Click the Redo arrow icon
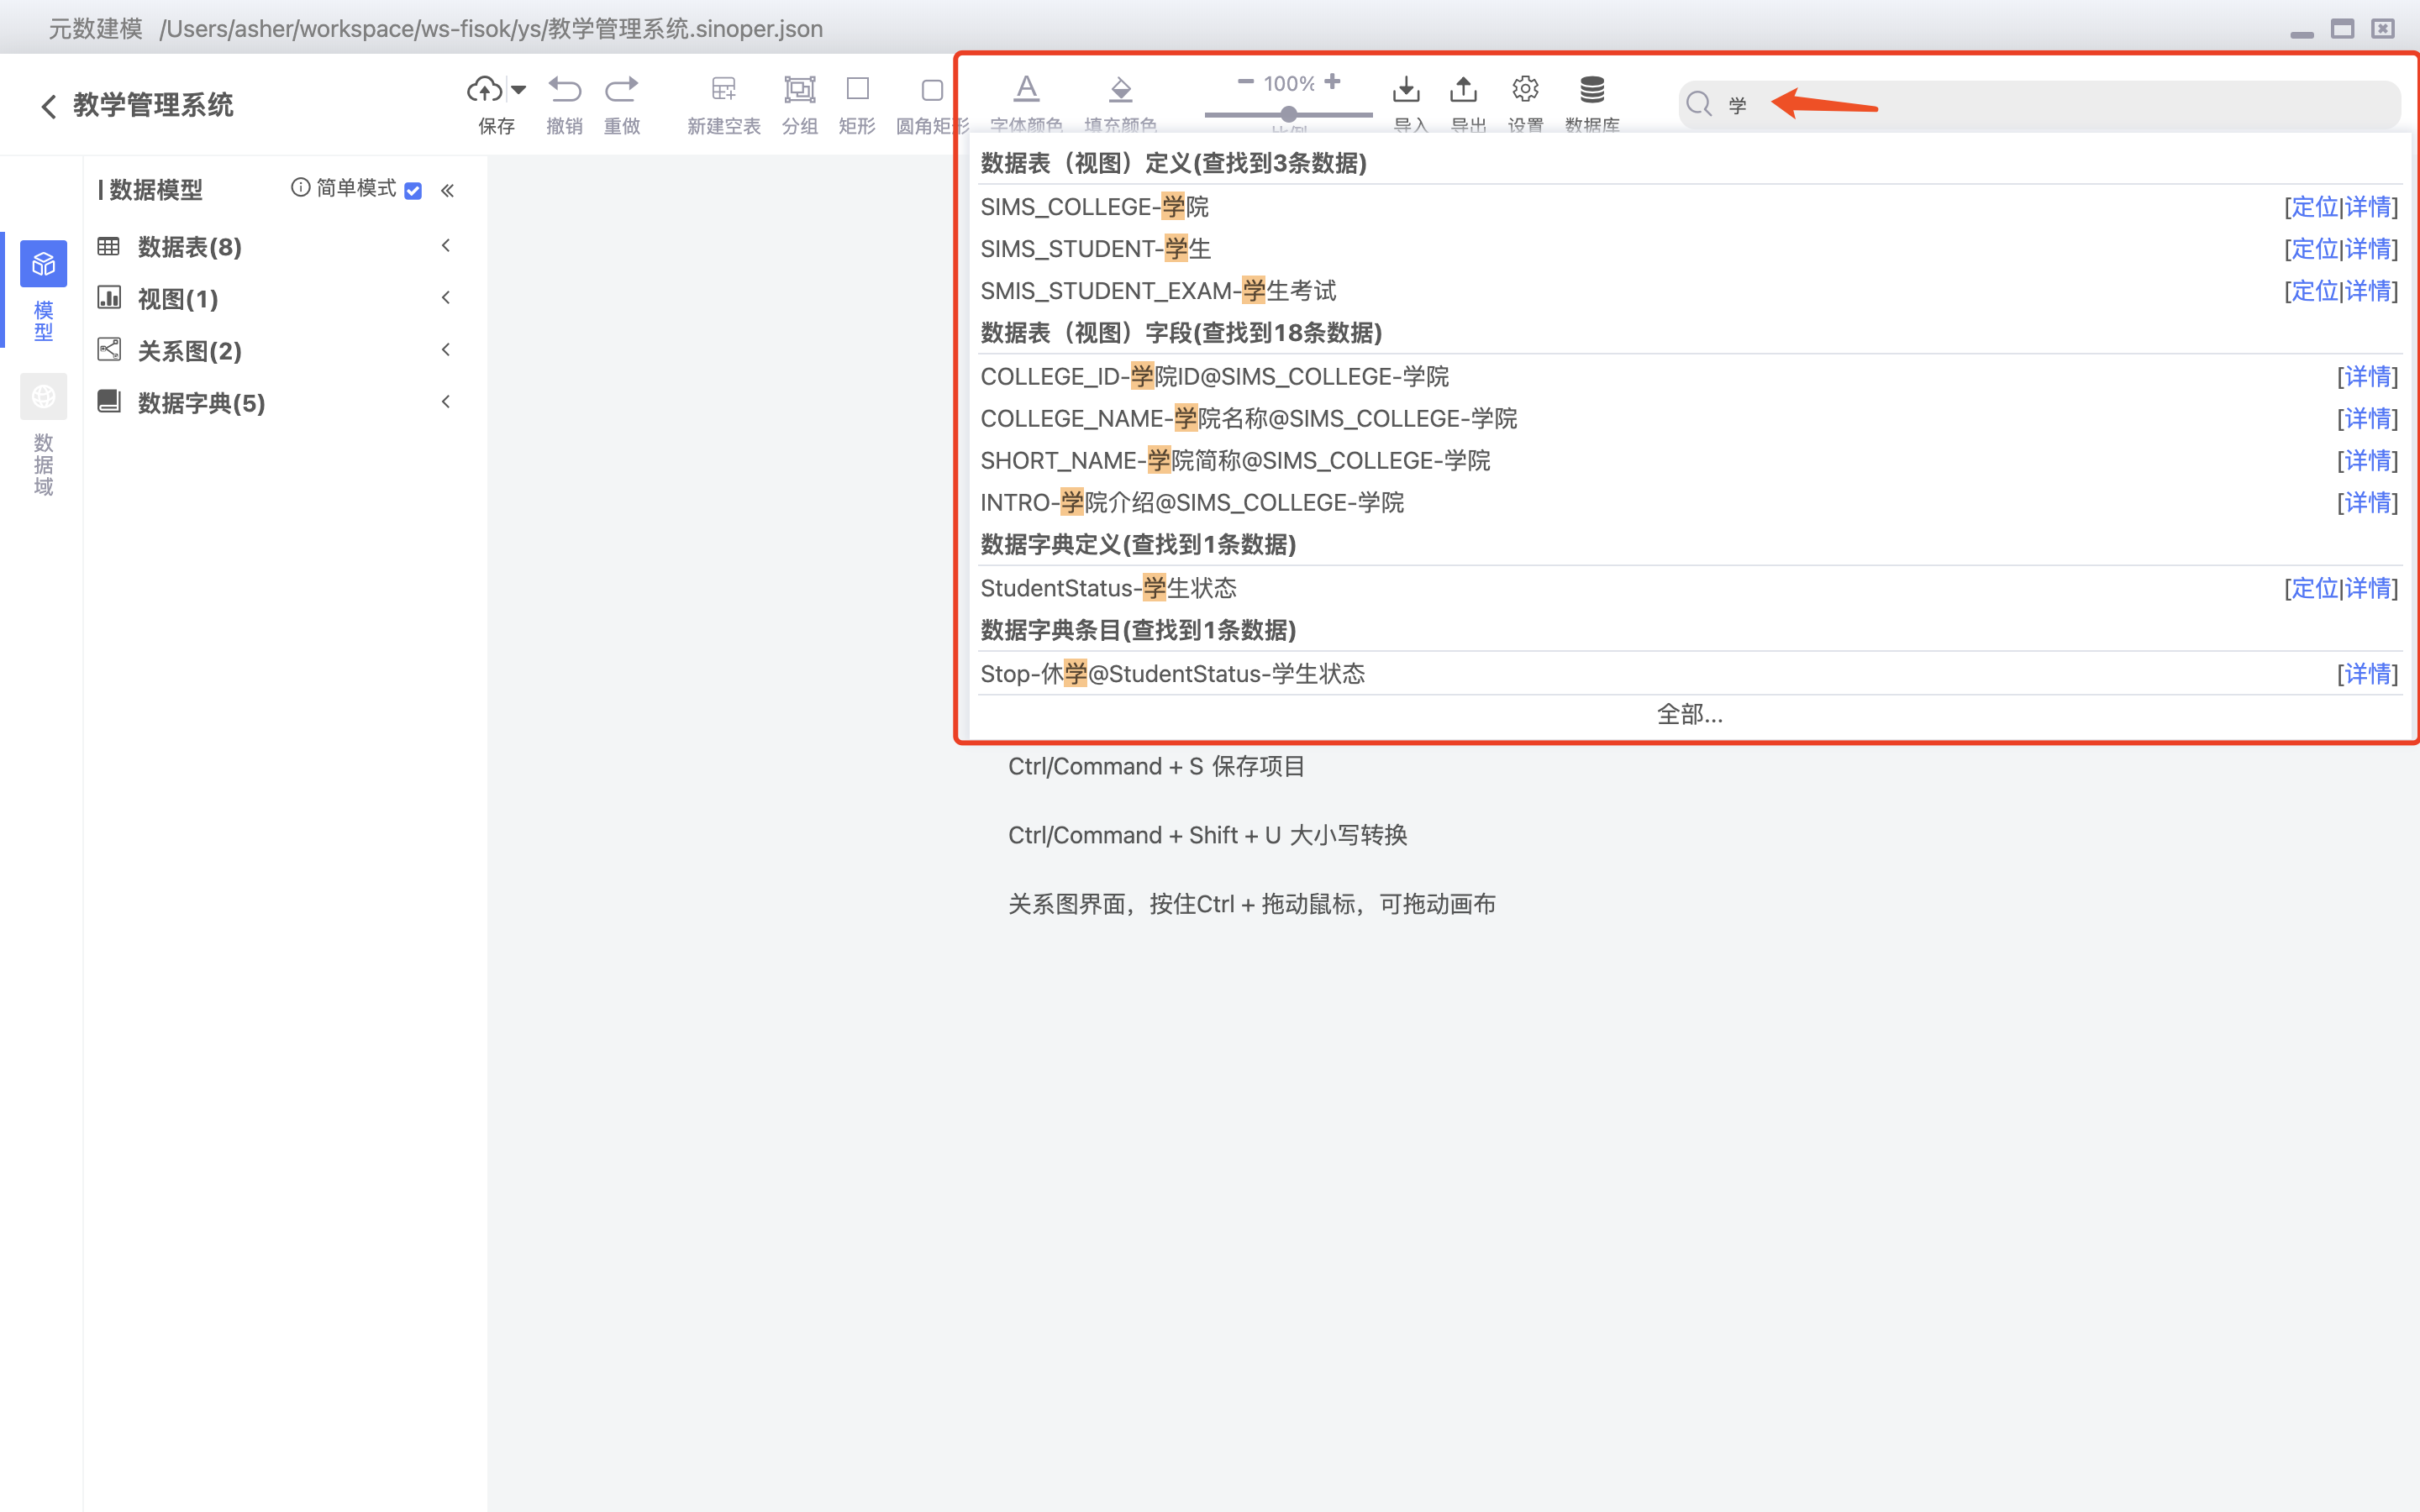 click(621, 90)
